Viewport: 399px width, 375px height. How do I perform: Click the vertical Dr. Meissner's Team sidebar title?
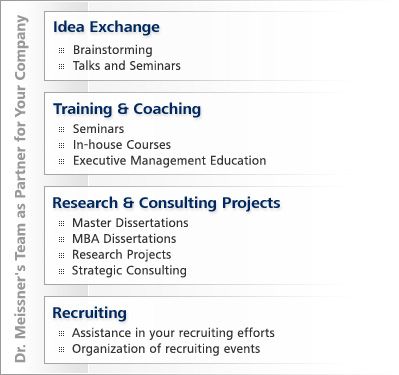click(20, 189)
